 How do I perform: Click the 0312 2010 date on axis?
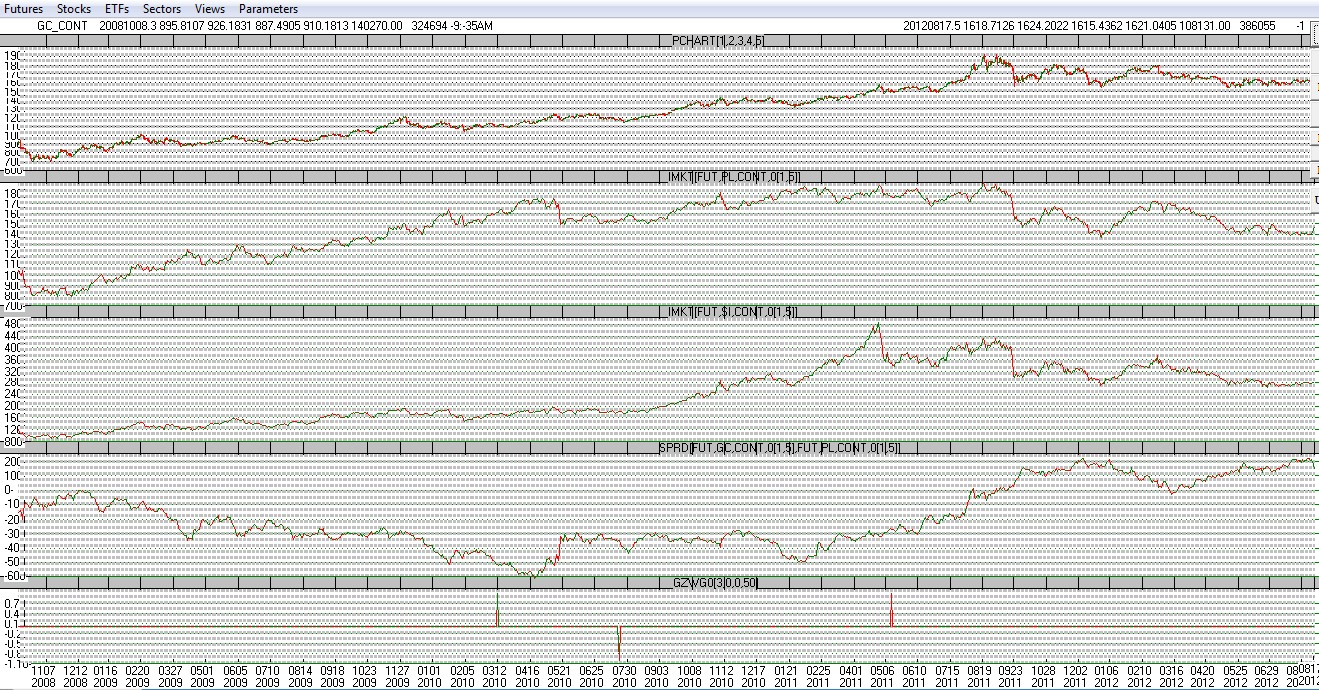click(x=495, y=676)
